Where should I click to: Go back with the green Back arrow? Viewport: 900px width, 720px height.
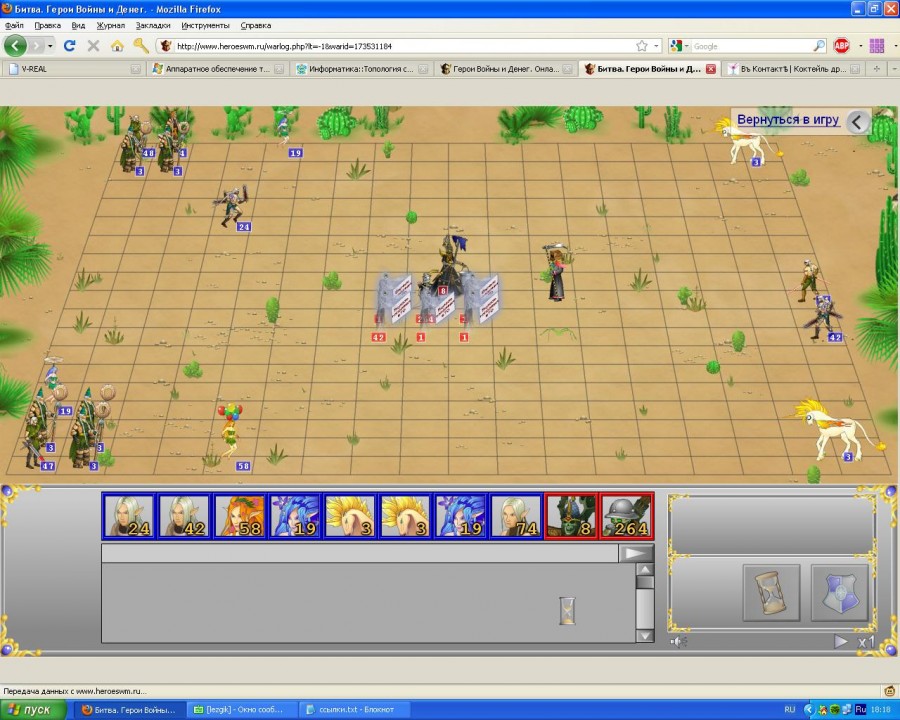pyautogui.click(x=15, y=45)
